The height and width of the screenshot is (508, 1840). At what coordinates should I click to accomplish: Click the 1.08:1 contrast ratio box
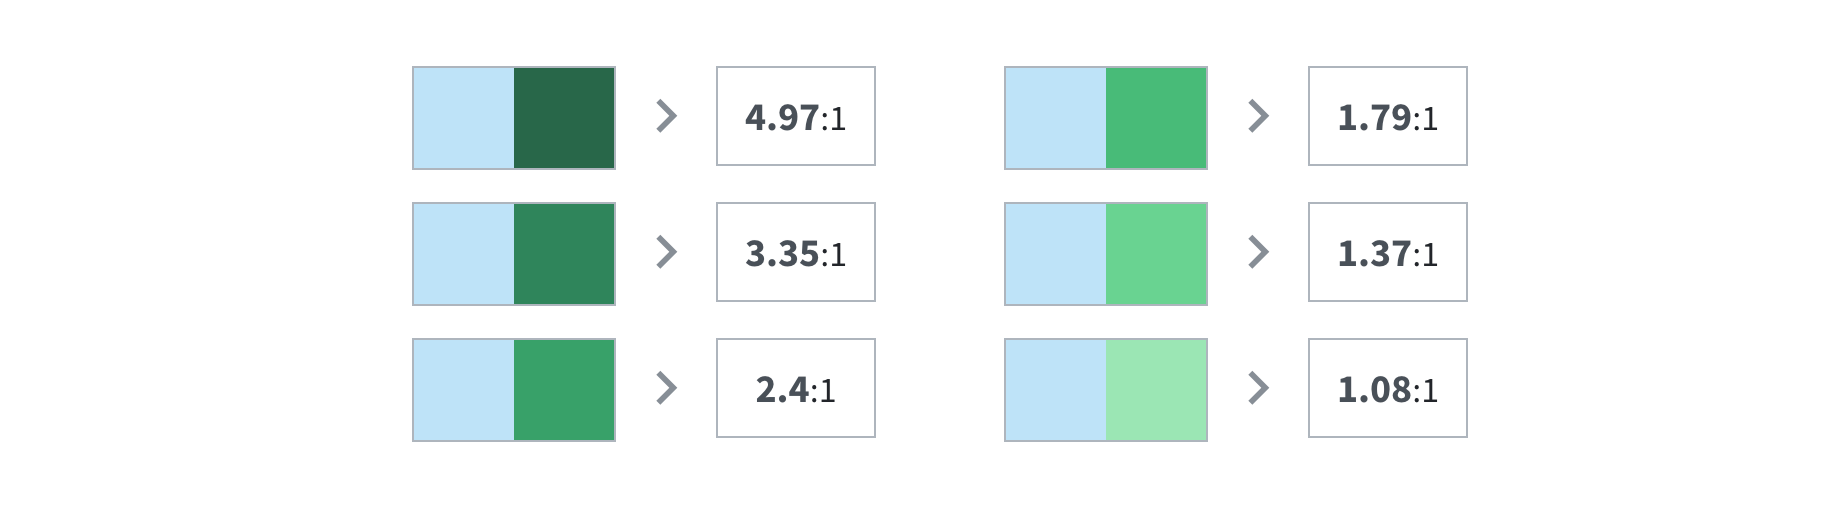point(1388,388)
